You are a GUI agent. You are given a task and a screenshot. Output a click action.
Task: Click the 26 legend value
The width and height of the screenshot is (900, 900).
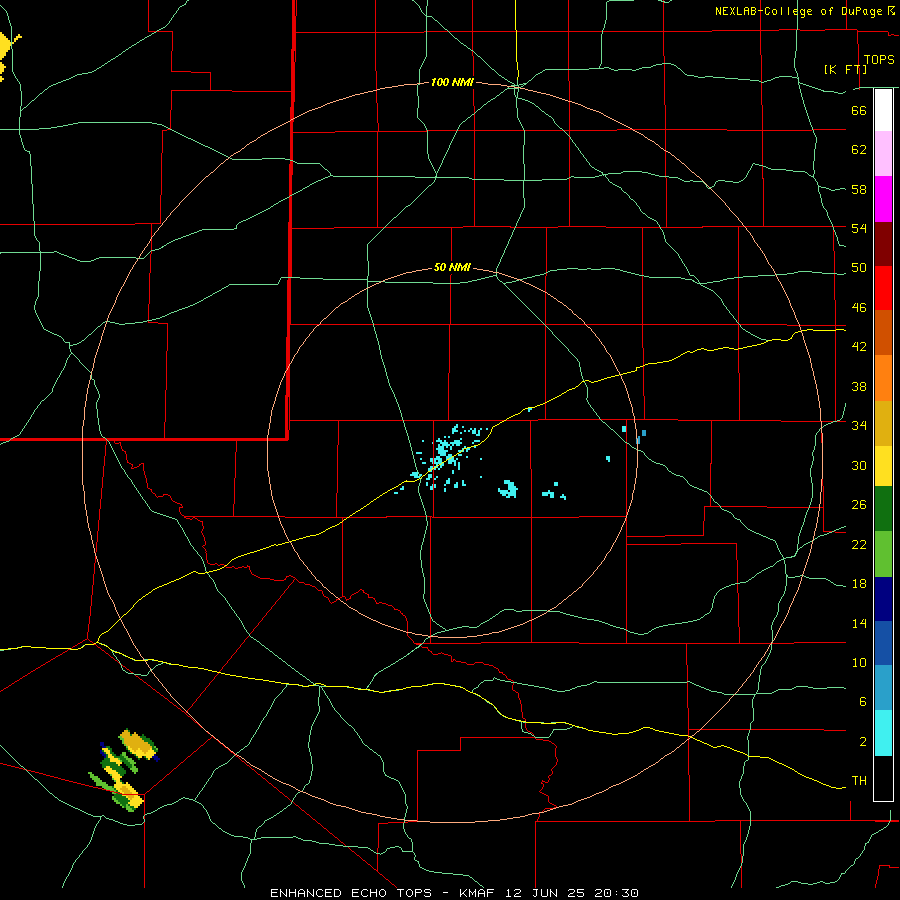tap(859, 505)
